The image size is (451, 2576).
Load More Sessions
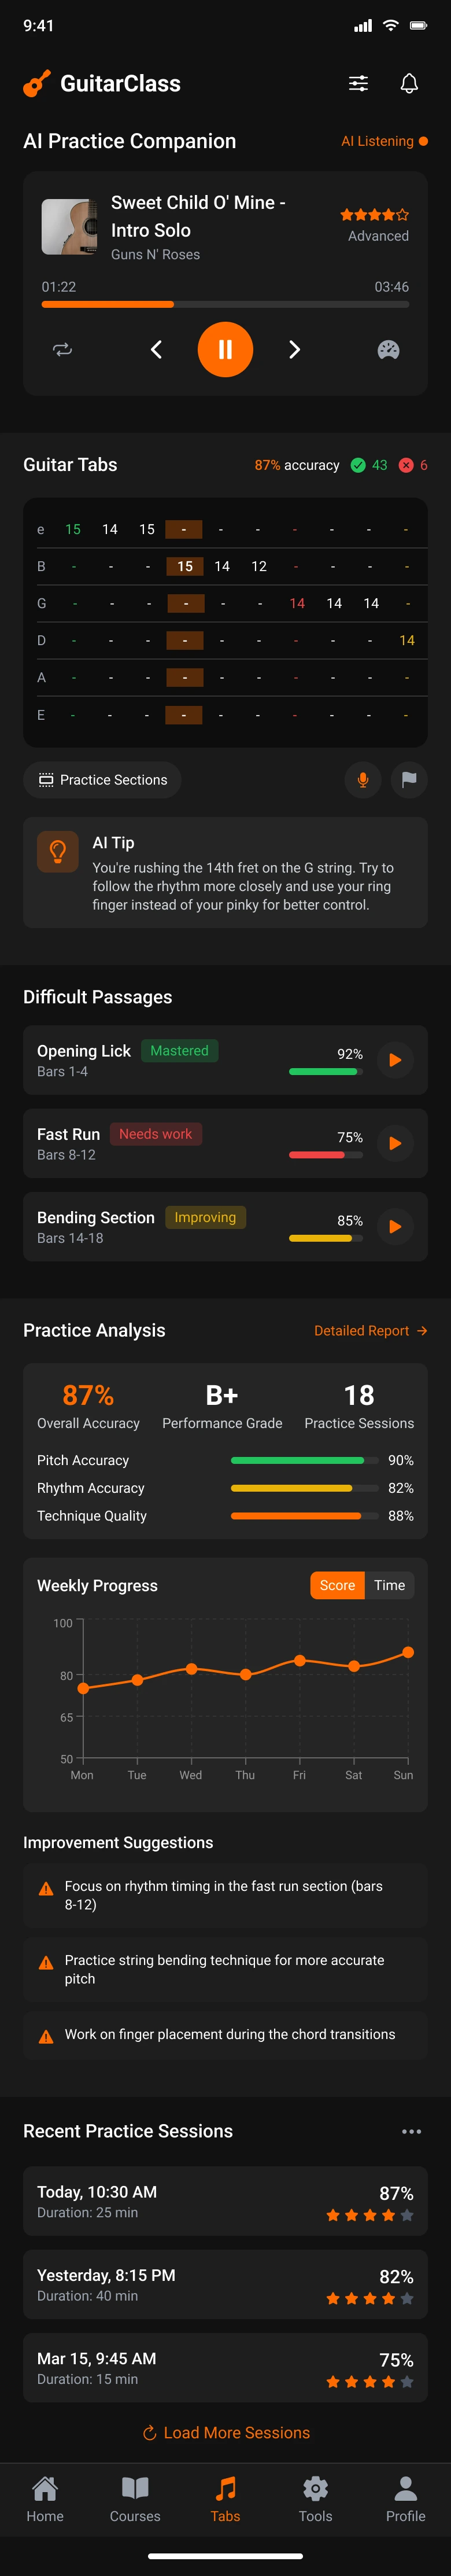point(226,2432)
